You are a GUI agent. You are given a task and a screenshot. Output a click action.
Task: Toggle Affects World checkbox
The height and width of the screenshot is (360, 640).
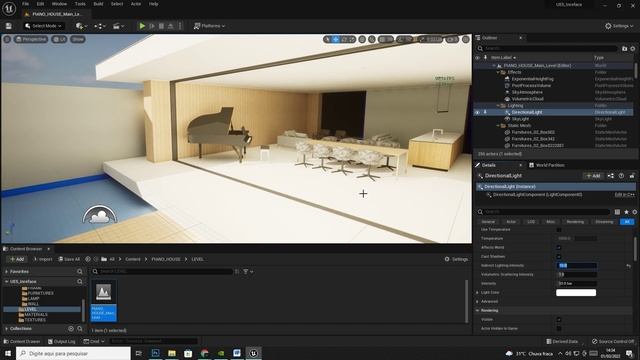click(559, 247)
